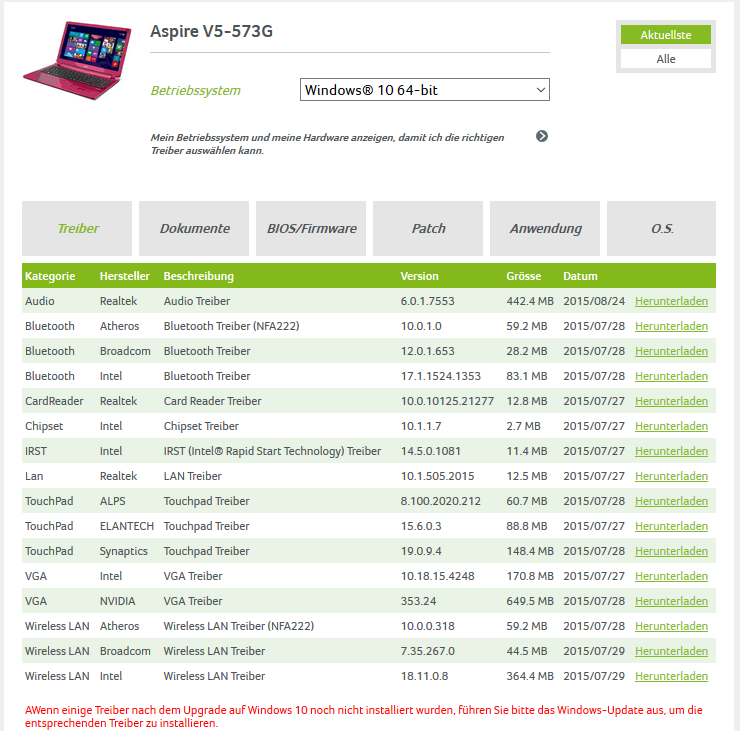Open the BIOS/Firmware tab
Image resolution: width=740 pixels, height=731 pixels.
coord(311,228)
